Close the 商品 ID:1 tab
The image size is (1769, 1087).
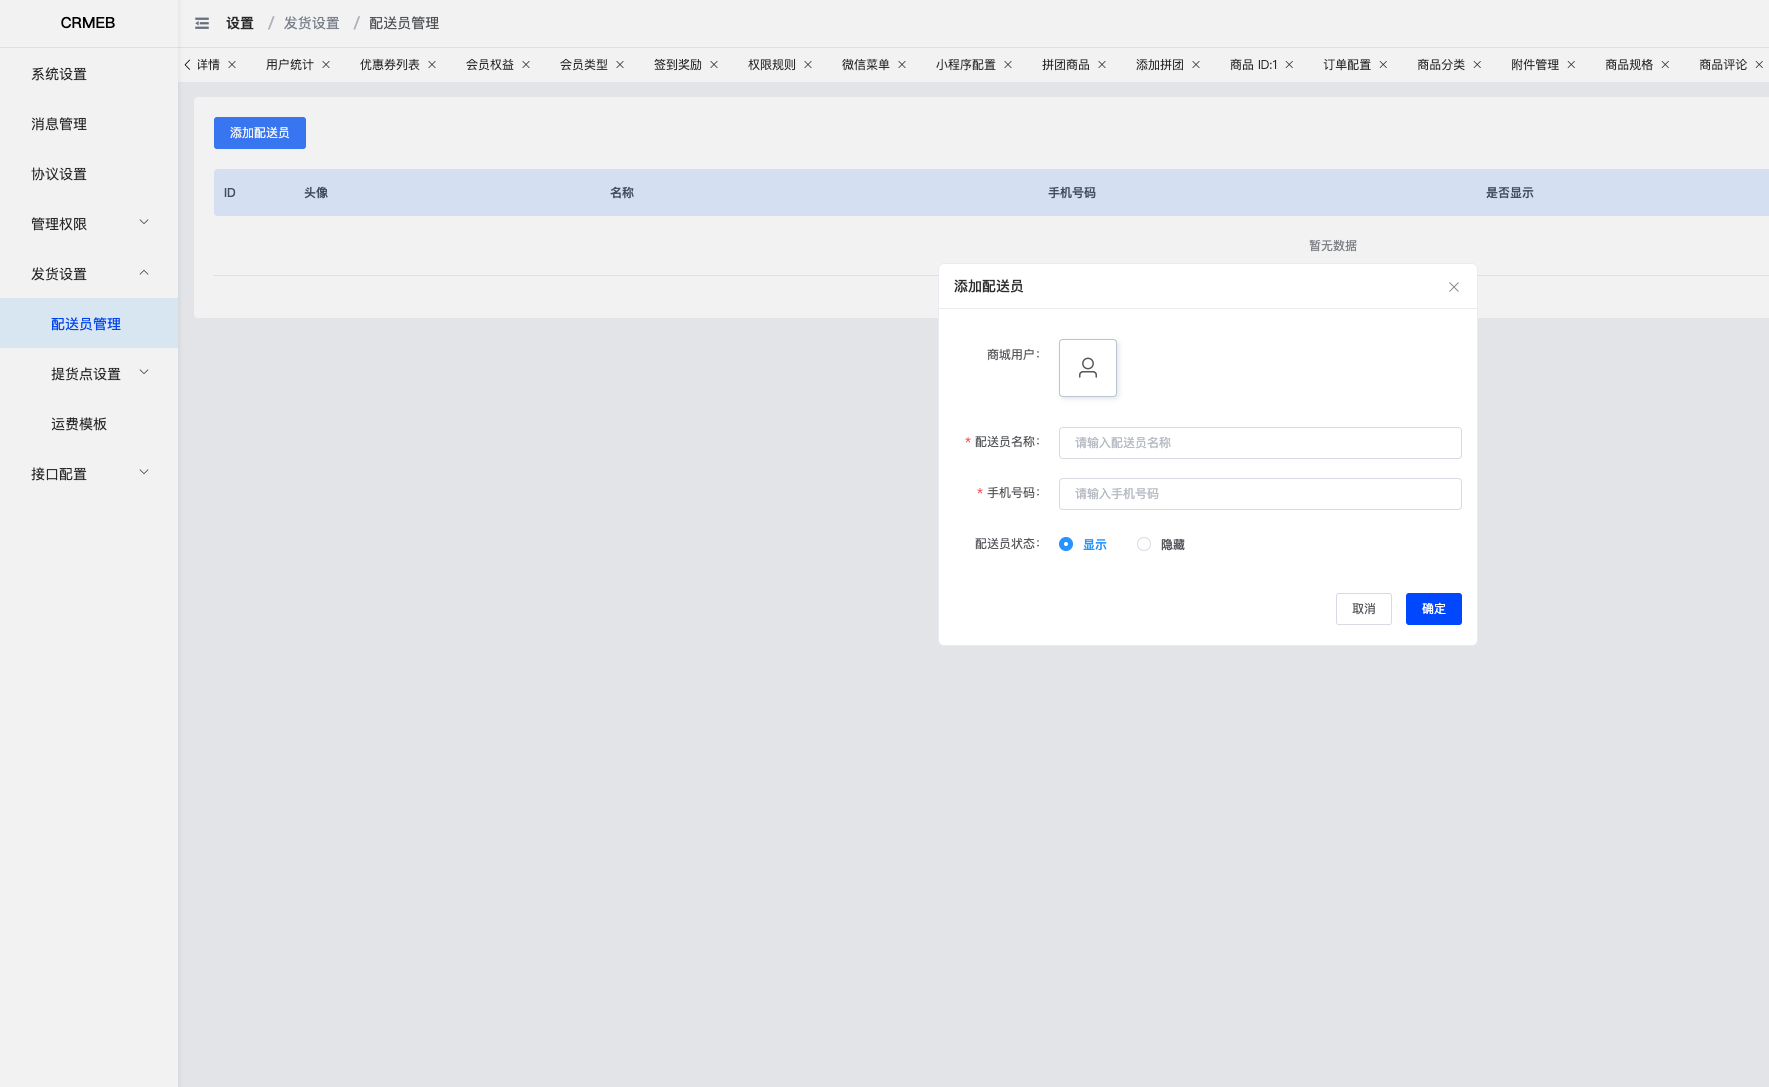coord(1289,64)
